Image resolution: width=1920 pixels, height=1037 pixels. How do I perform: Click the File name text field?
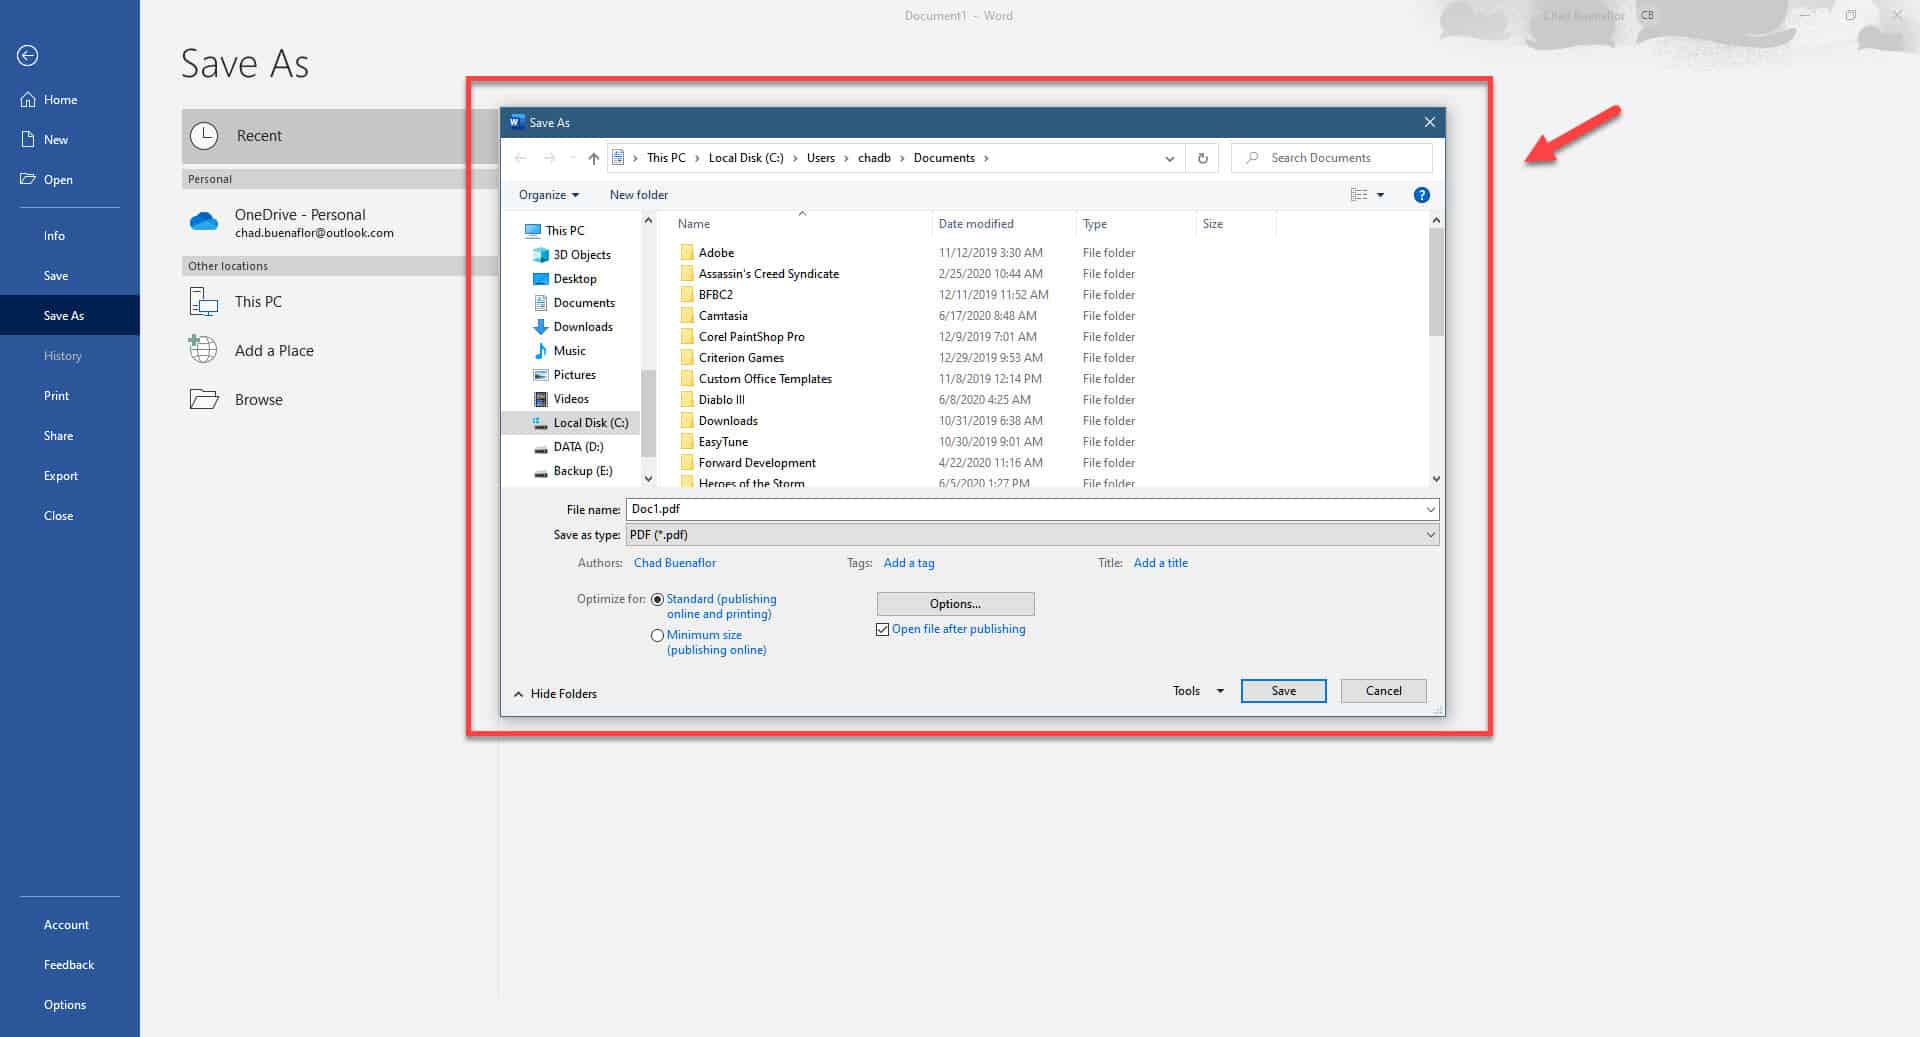[1024, 510]
